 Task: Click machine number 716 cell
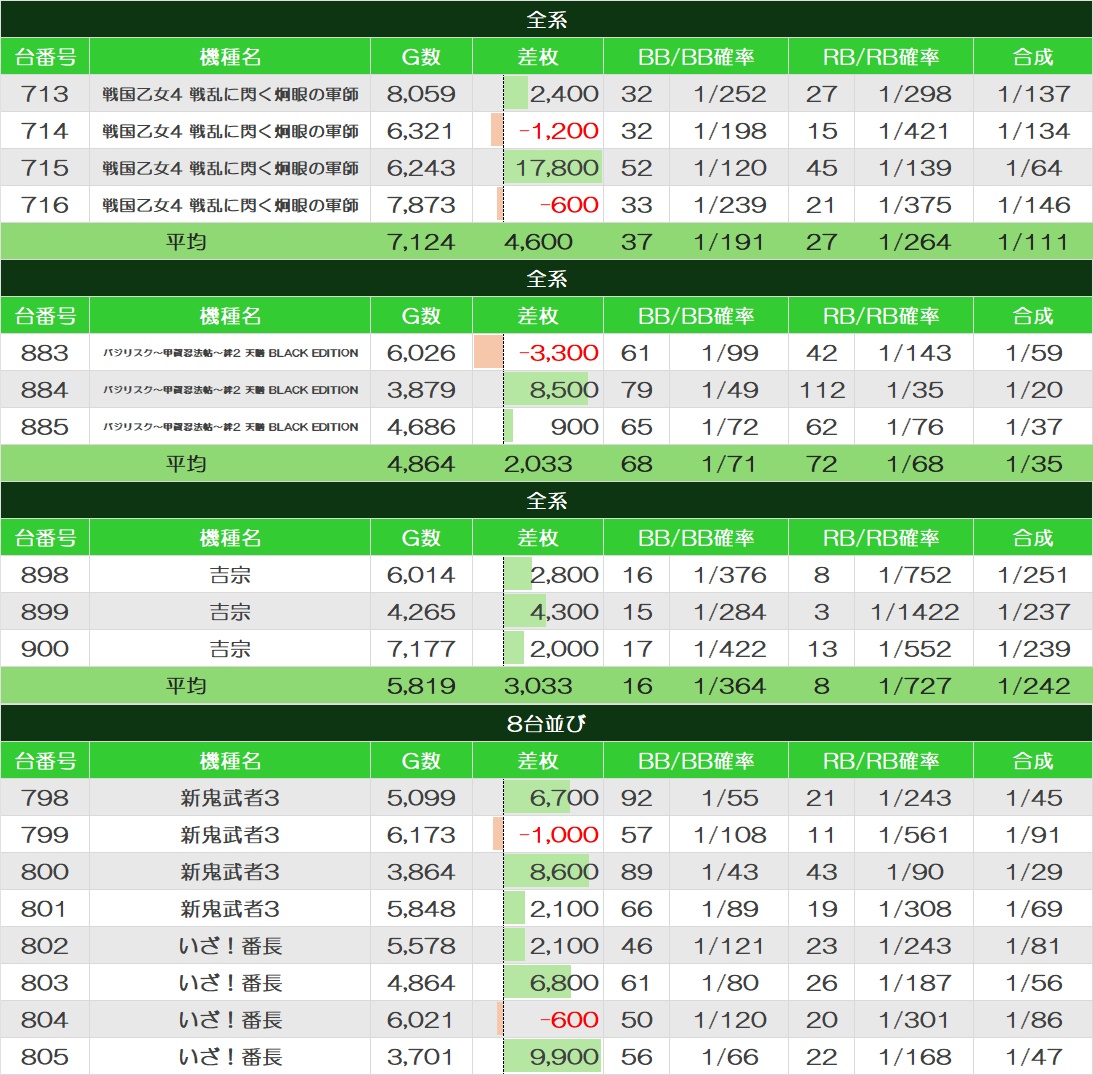[45, 204]
